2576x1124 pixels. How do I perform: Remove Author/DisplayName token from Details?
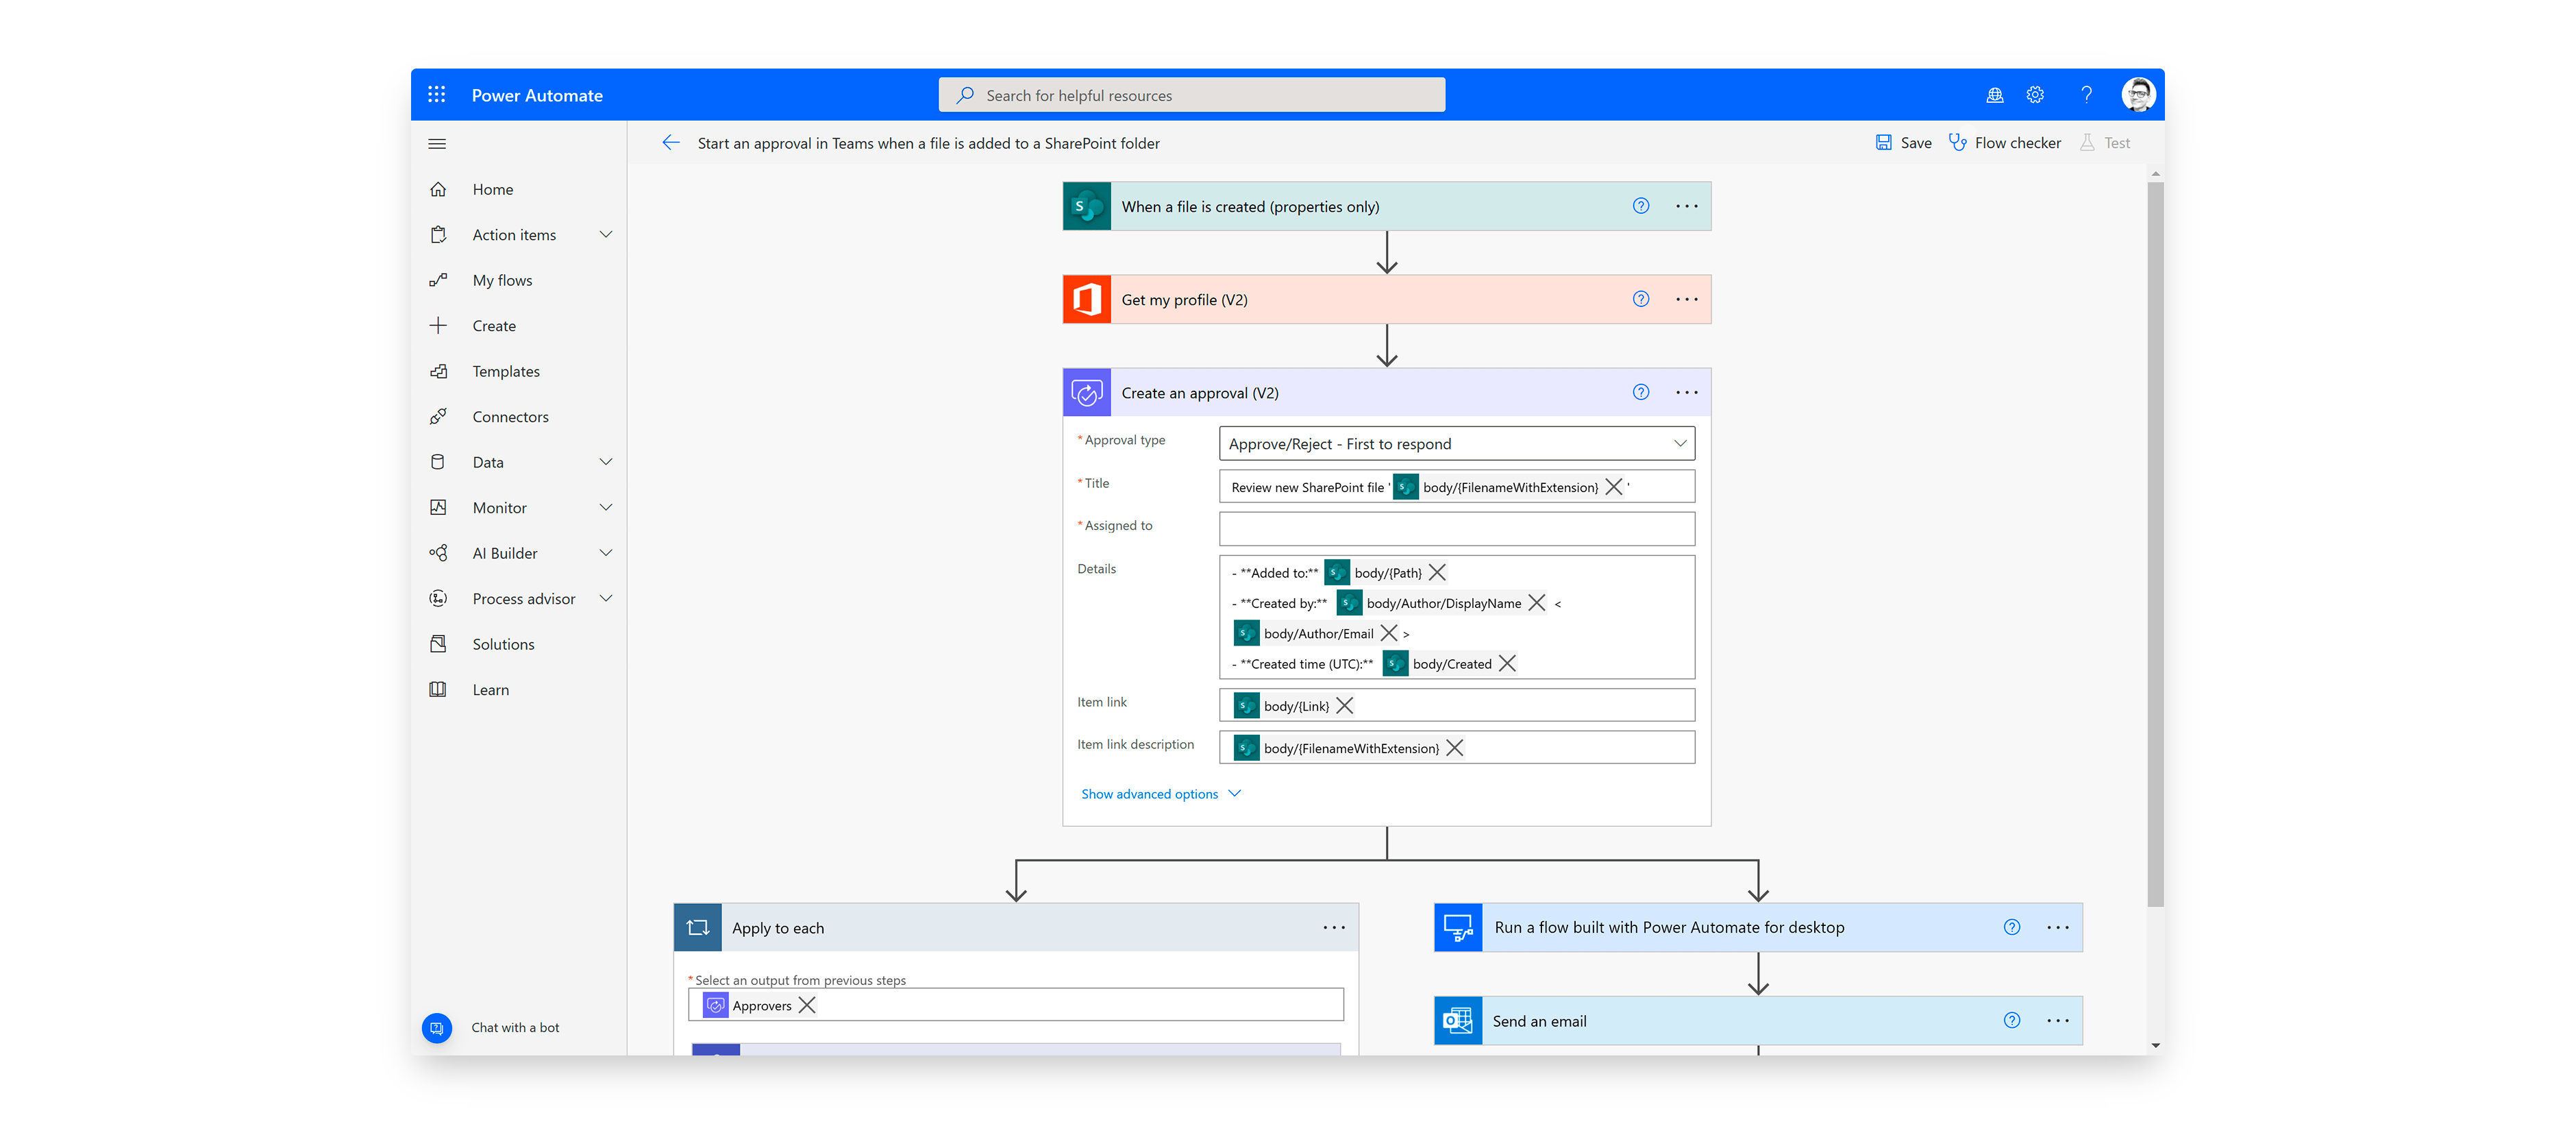click(x=1537, y=603)
